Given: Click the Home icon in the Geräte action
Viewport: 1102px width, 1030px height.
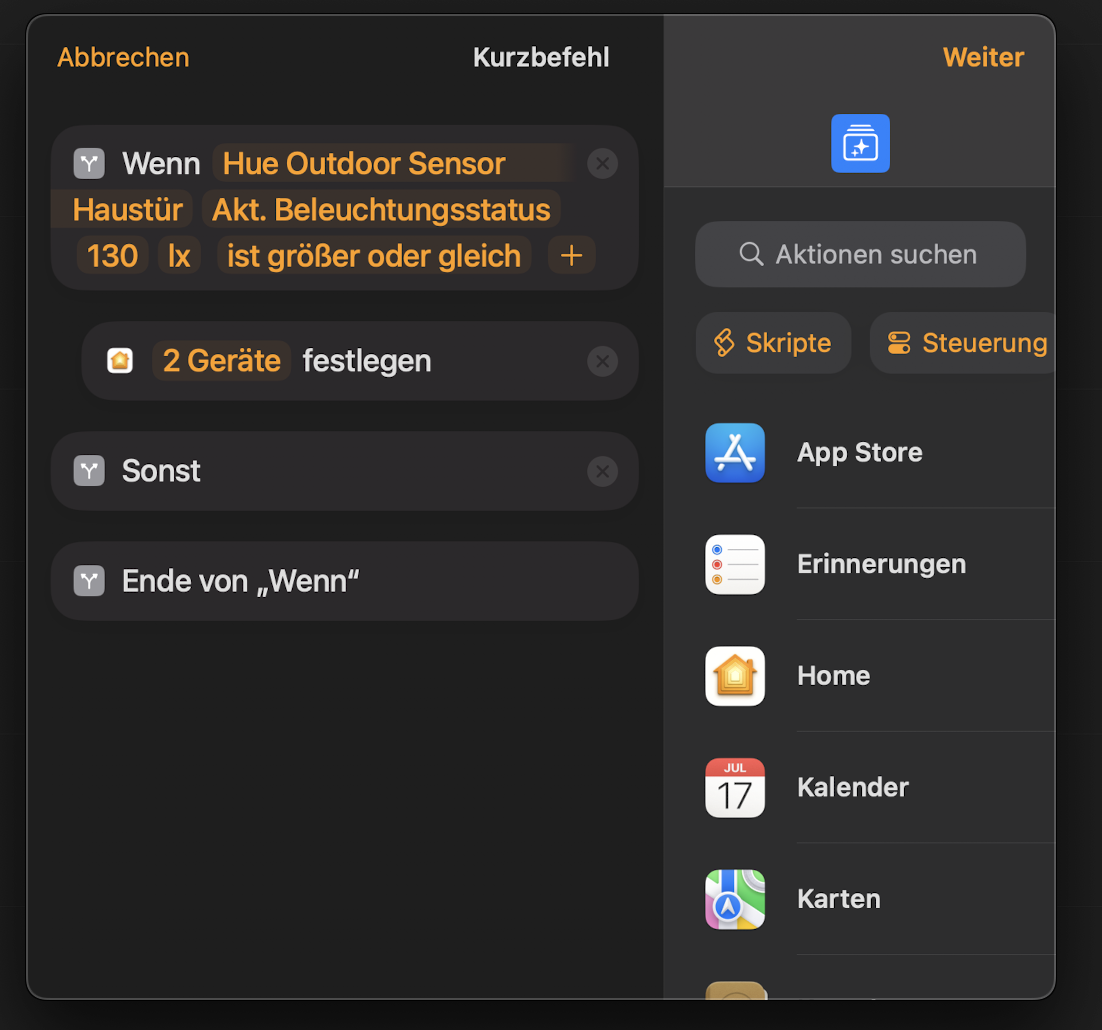Looking at the screenshot, I should pos(120,361).
